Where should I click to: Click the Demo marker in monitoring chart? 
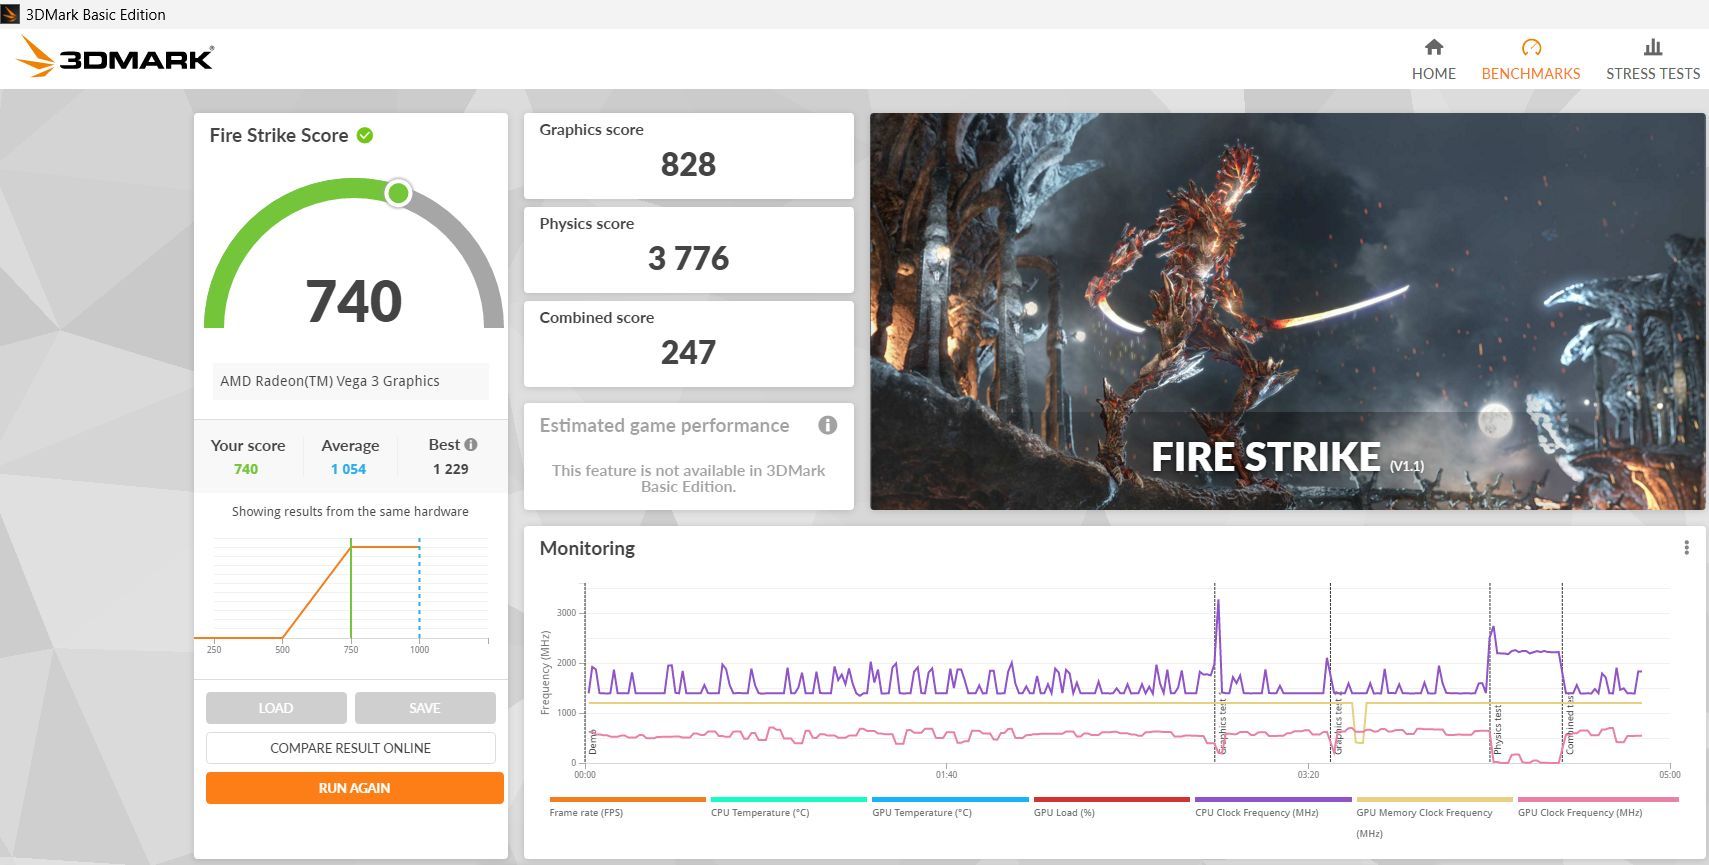592,741
